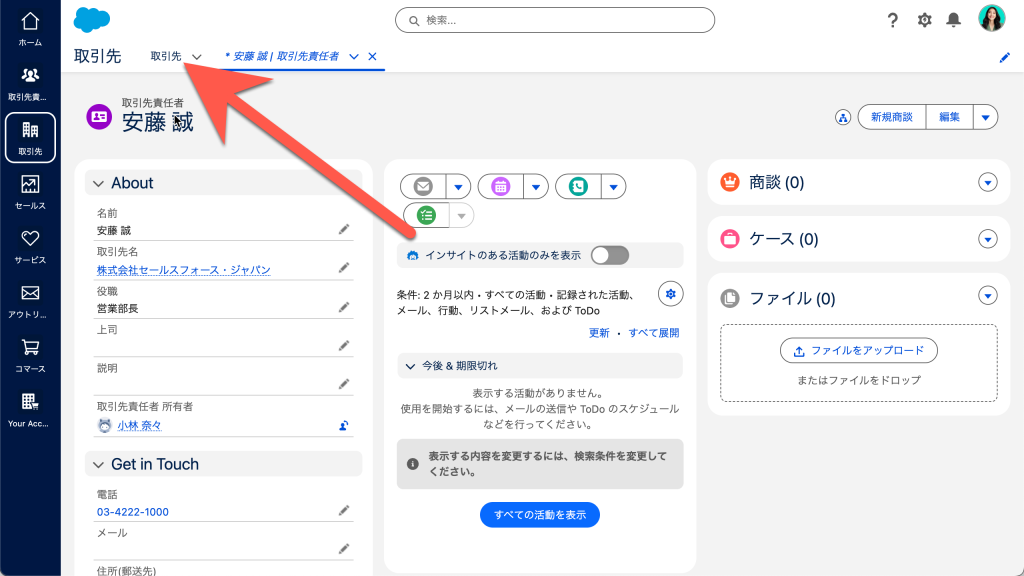1024x576 pixels.
Task: Open the call button dropdown arrow
Action: (613, 187)
